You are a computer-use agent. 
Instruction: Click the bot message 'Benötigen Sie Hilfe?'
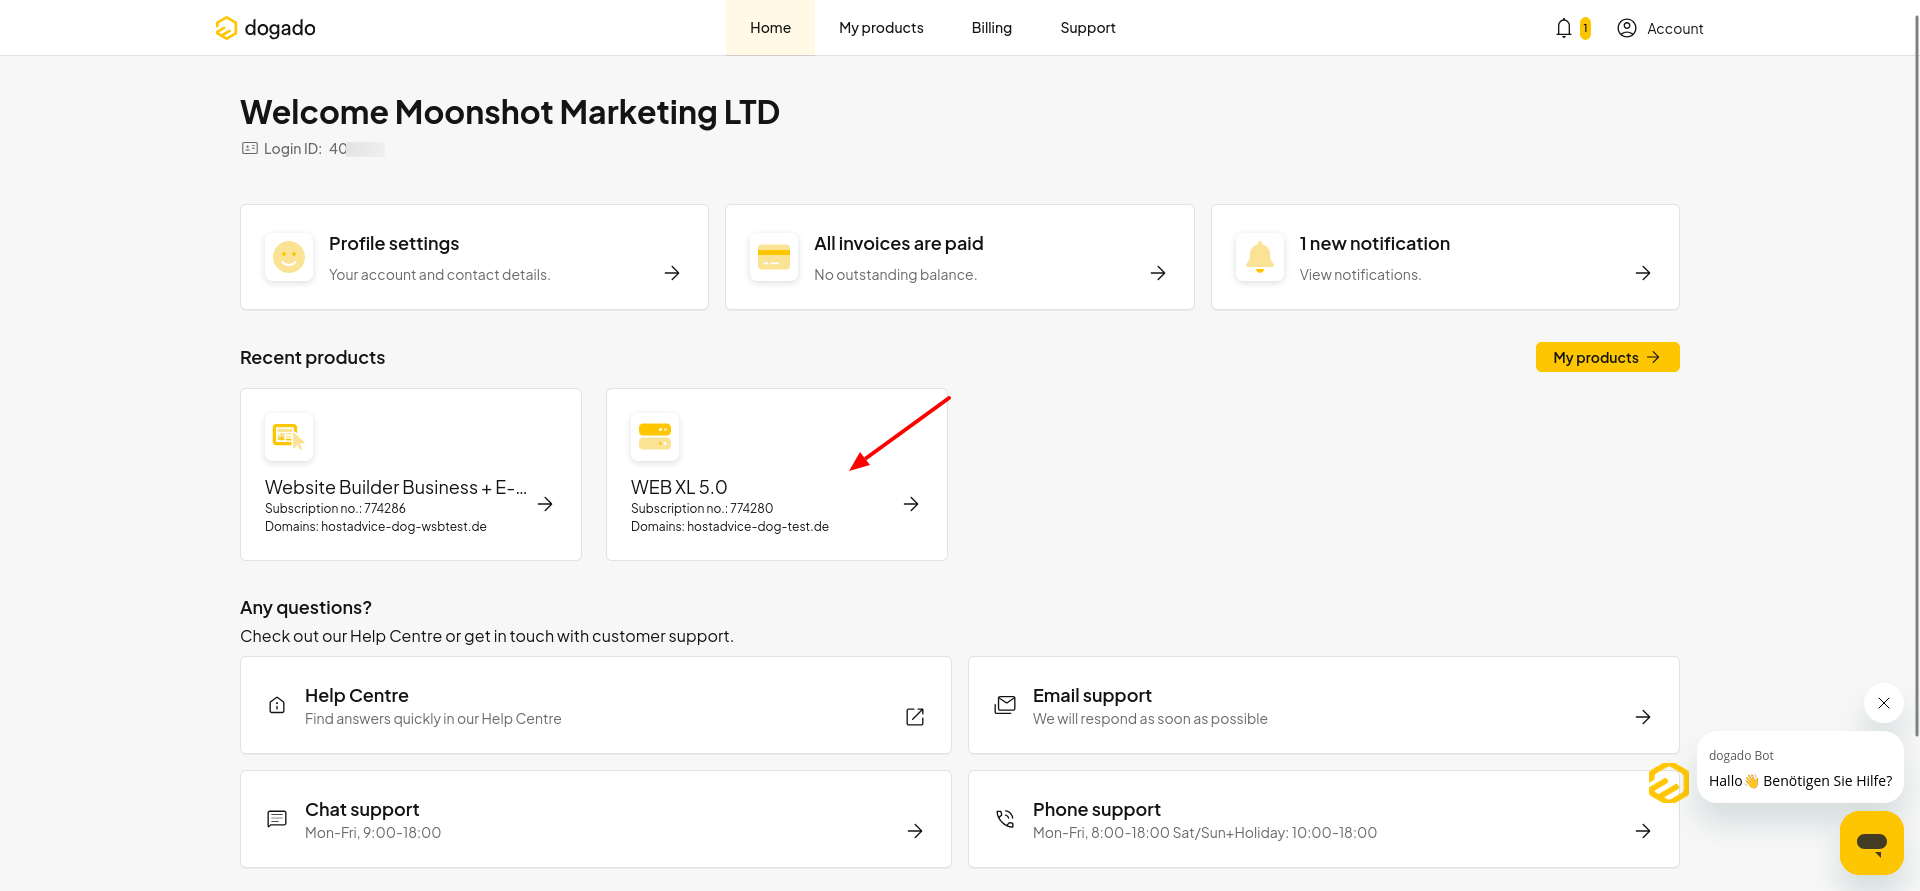coord(1827,781)
